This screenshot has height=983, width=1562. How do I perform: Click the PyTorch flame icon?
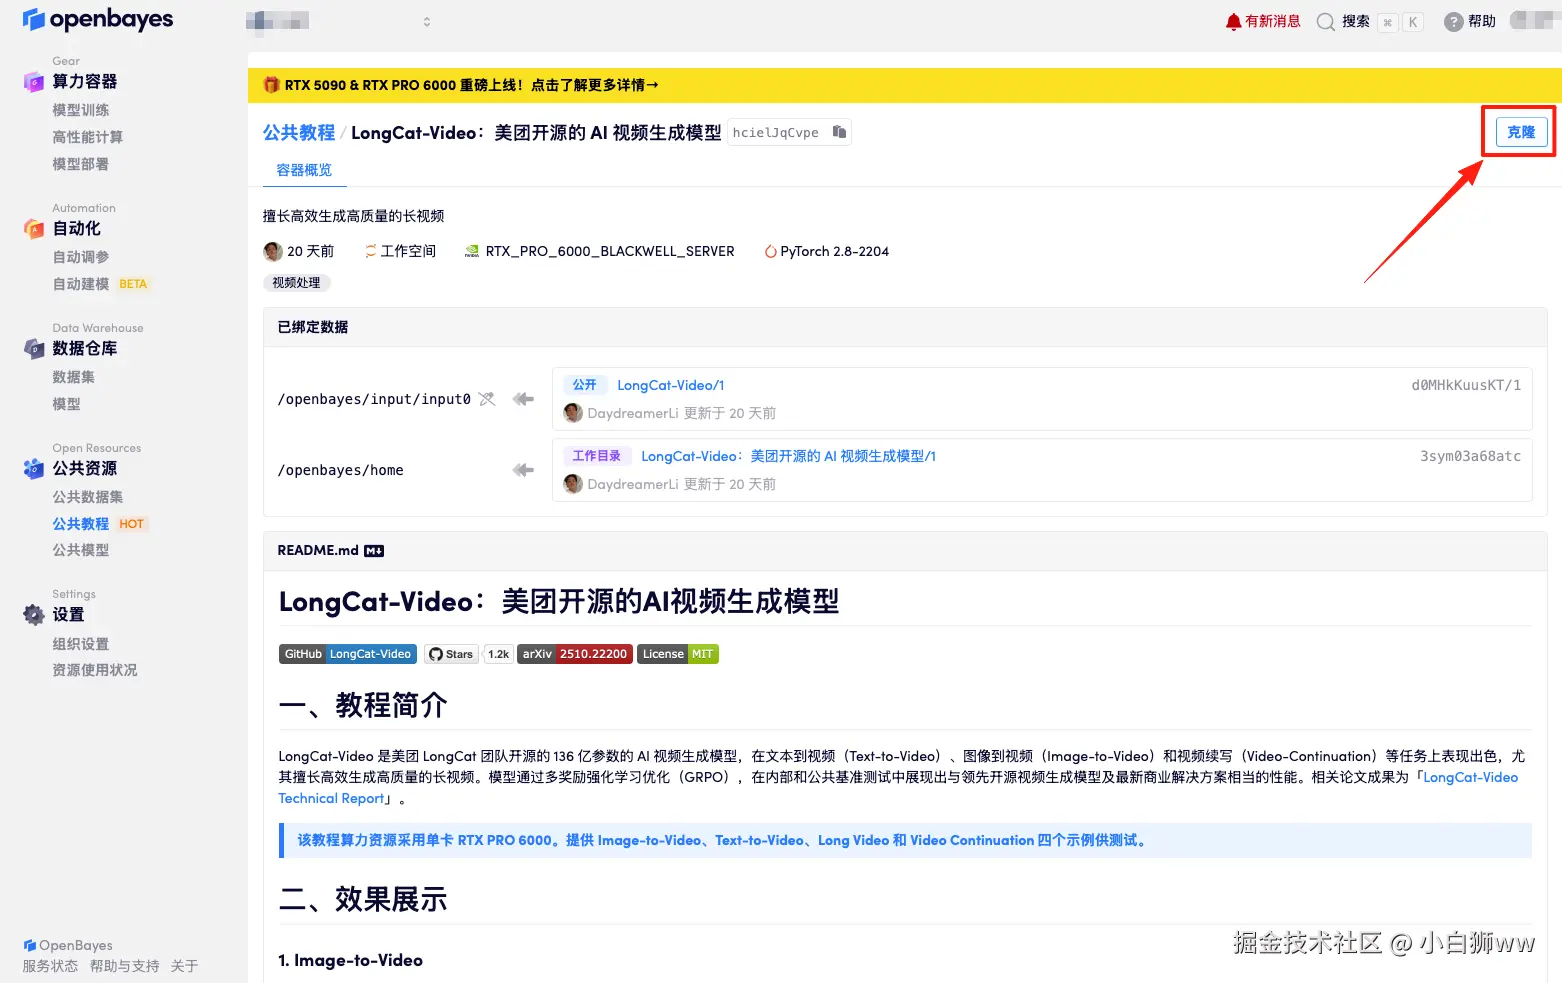(x=770, y=252)
